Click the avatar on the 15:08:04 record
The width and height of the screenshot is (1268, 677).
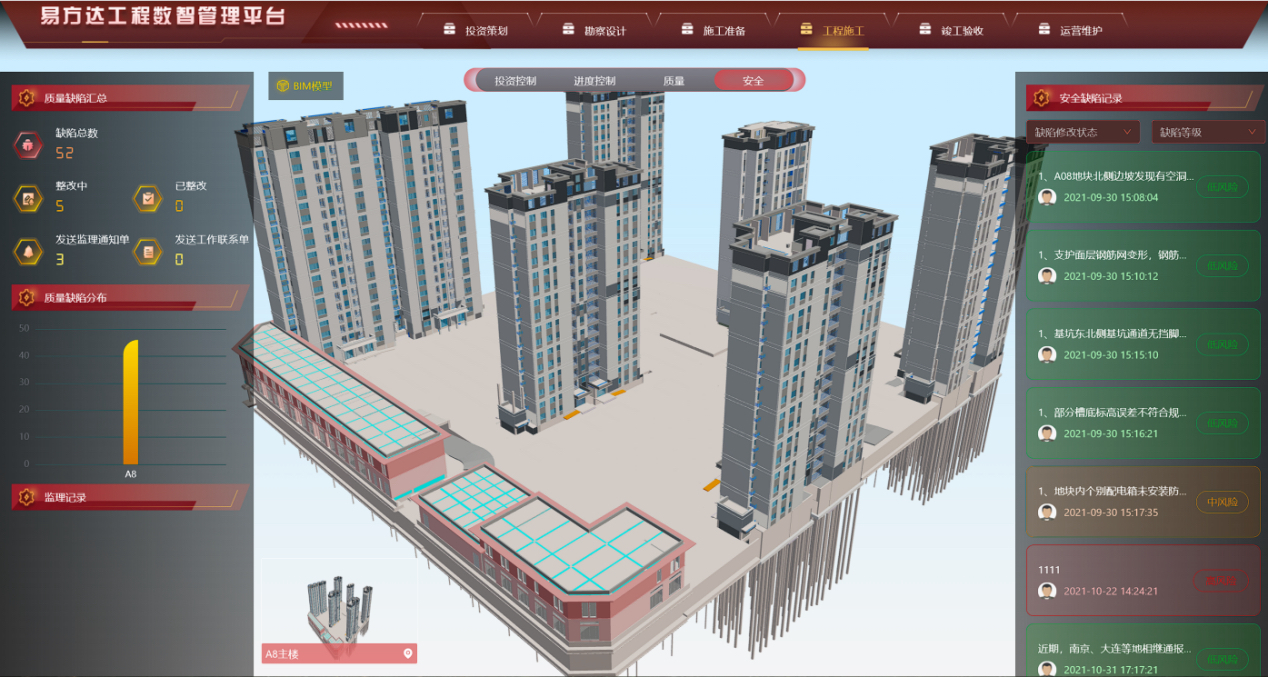coord(1047,197)
